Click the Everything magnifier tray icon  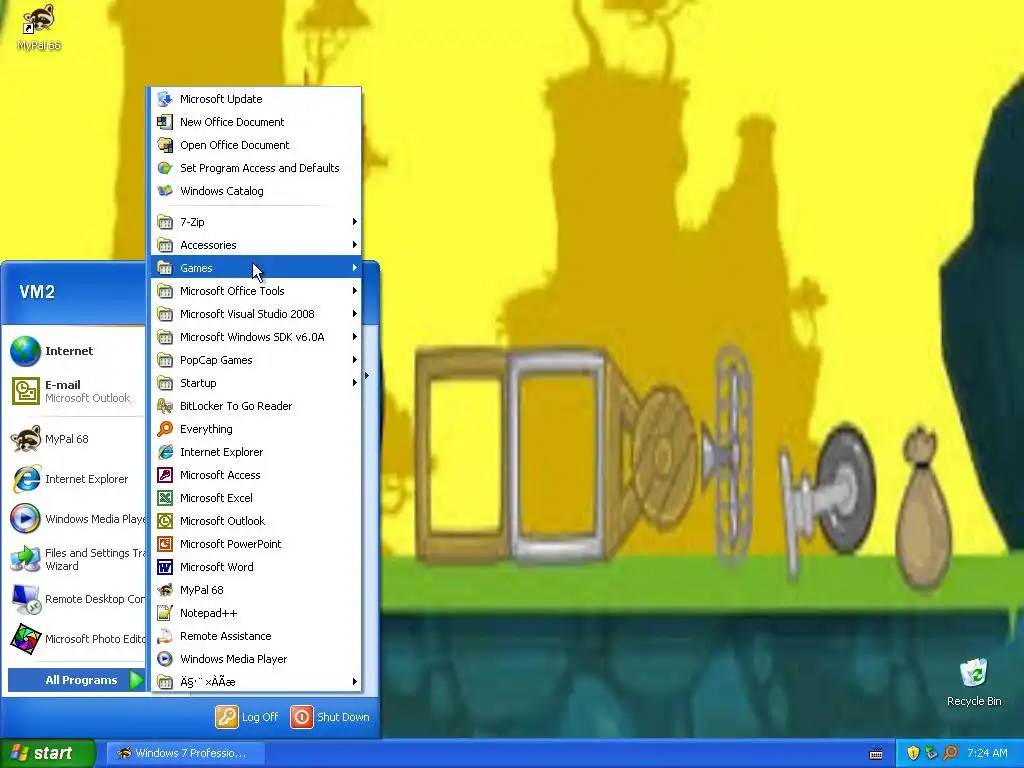[x=950, y=753]
